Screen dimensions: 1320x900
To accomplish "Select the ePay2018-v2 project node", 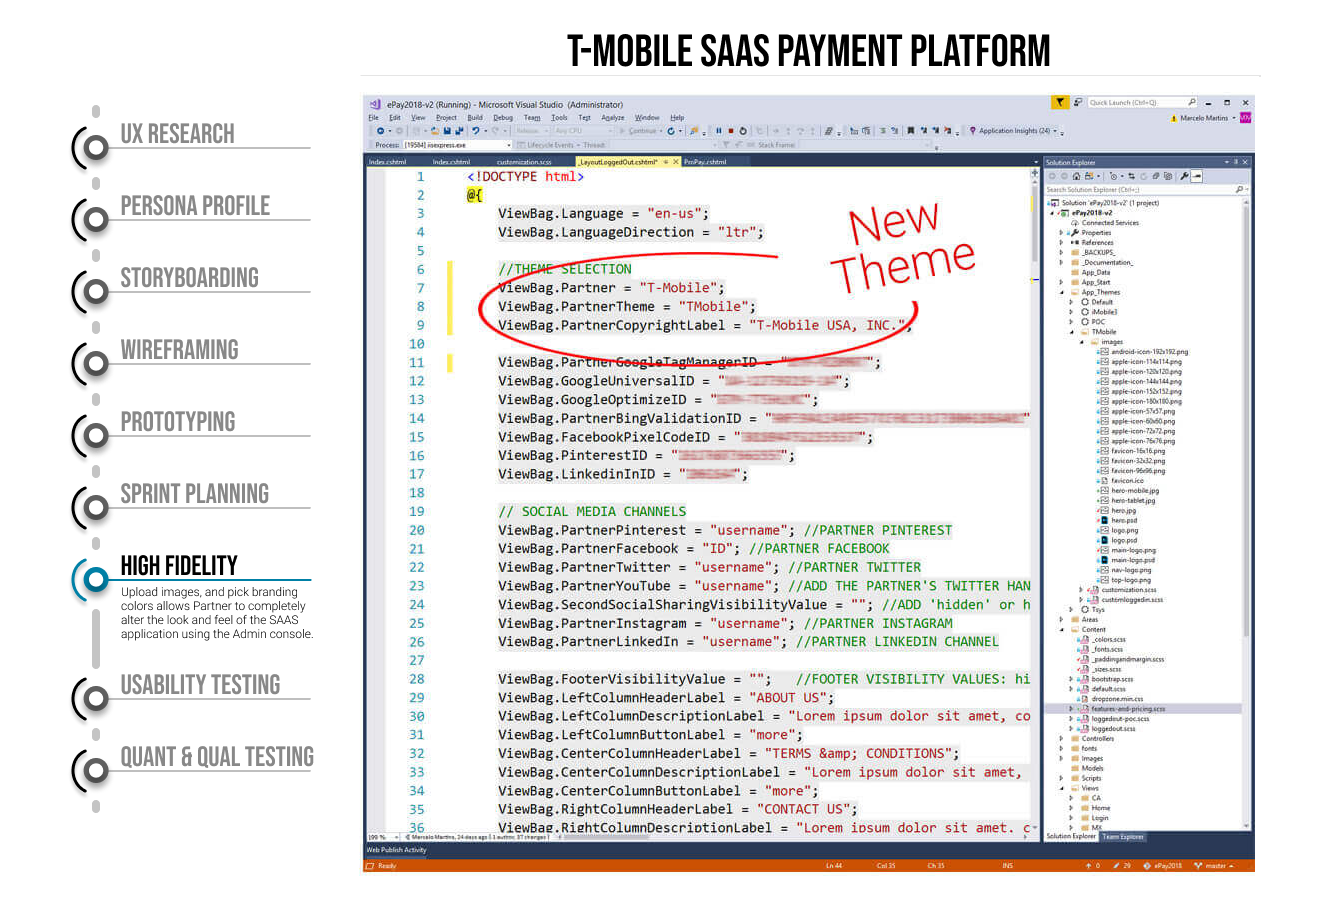I will (1091, 213).
